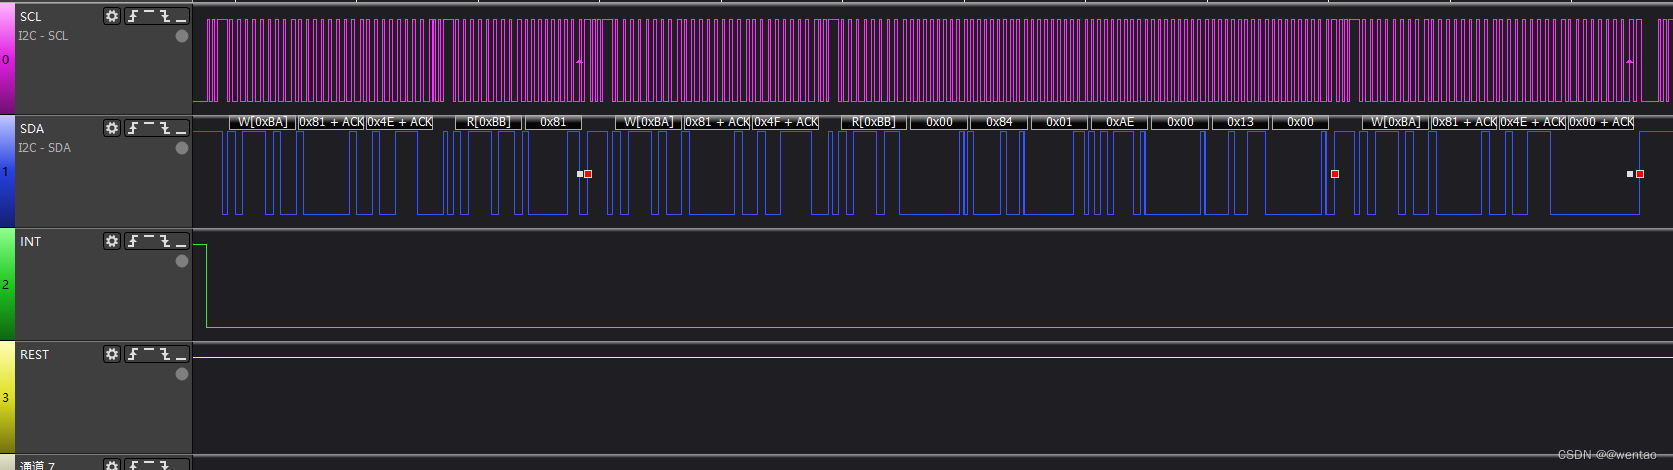Open INT channel settings gear
Screen dimensions: 1673x470
click(x=112, y=241)
